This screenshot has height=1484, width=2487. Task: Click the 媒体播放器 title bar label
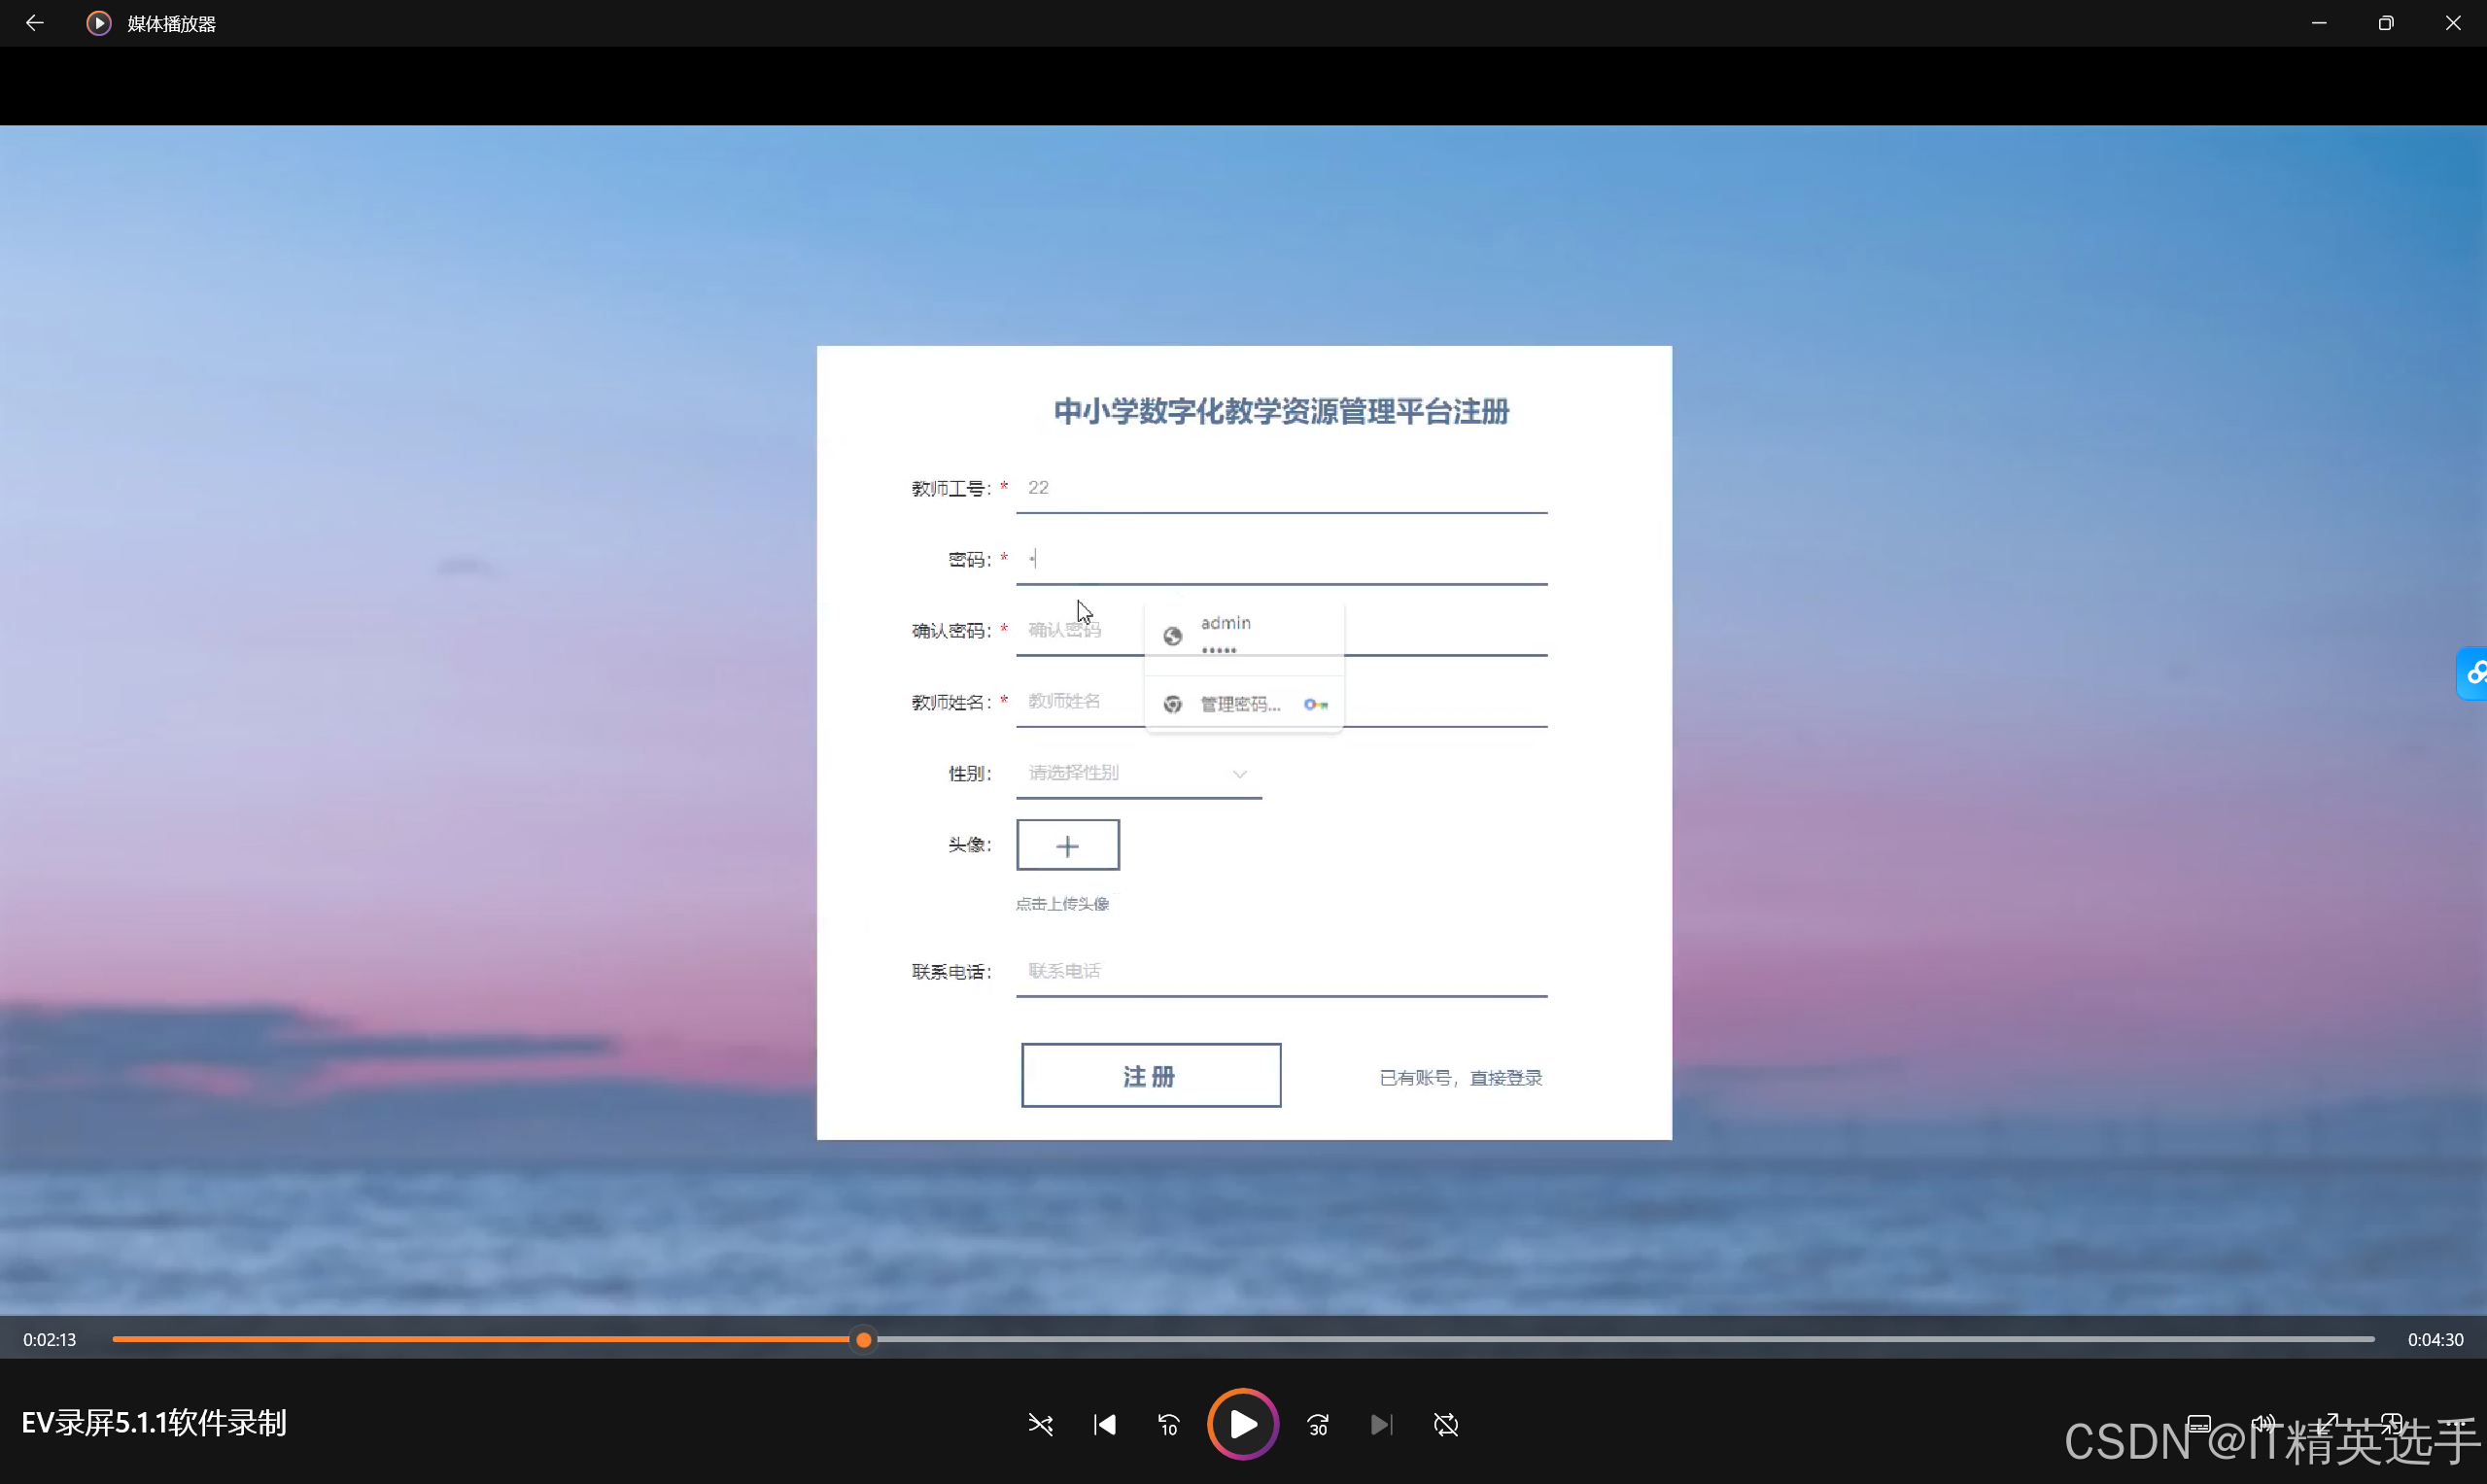(x=172, y=22)
